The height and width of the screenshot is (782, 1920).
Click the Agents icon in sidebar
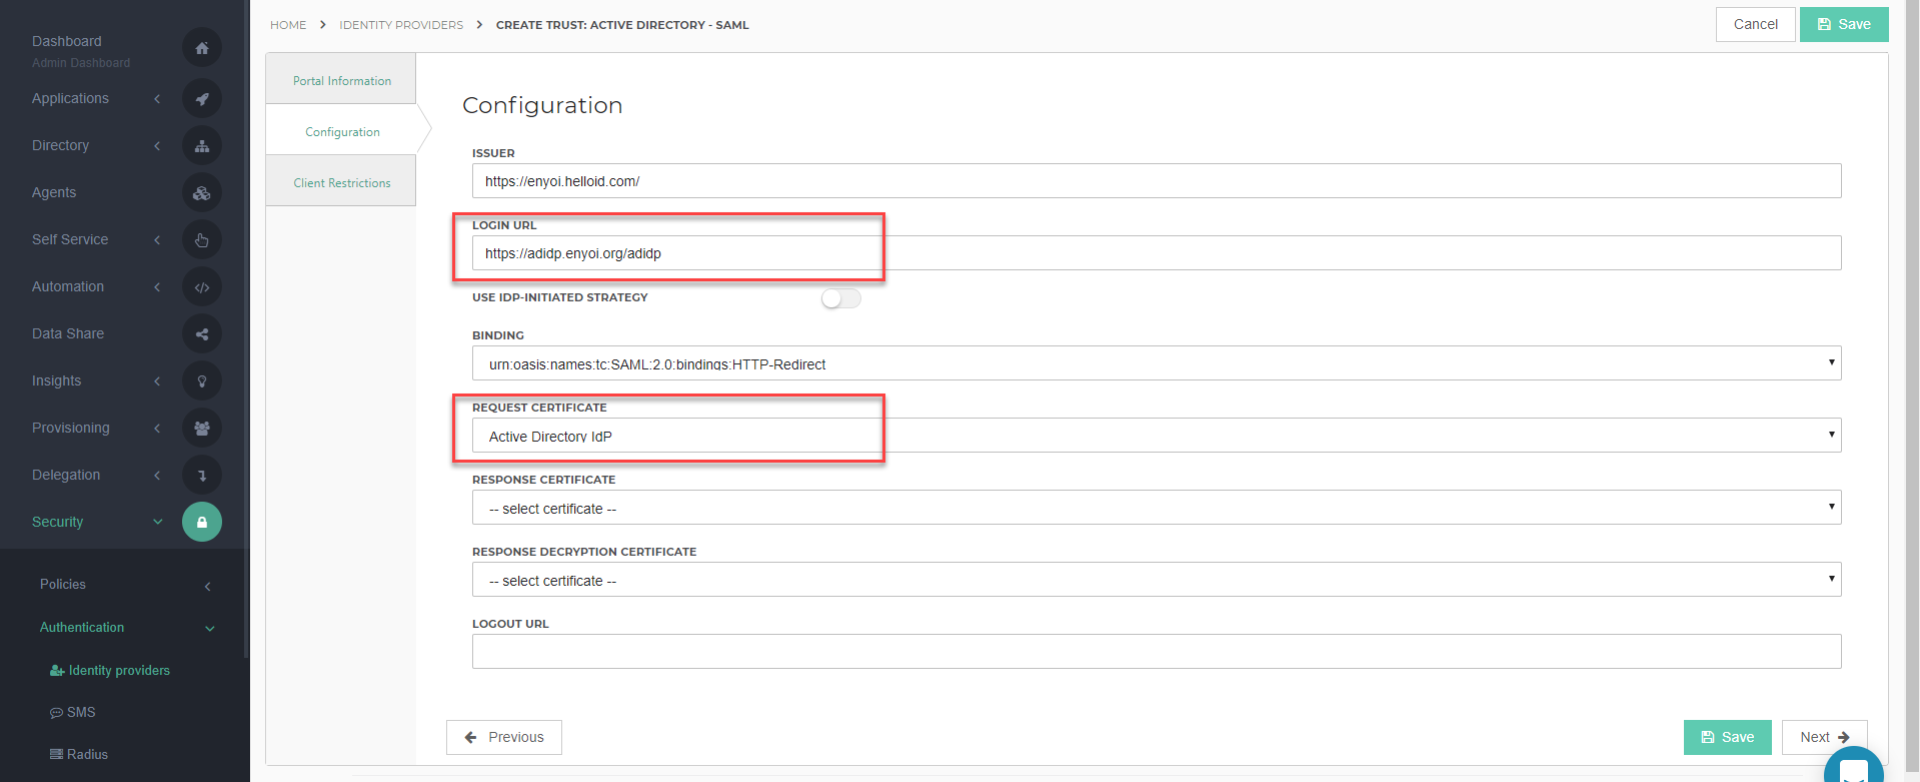point(202,193)
